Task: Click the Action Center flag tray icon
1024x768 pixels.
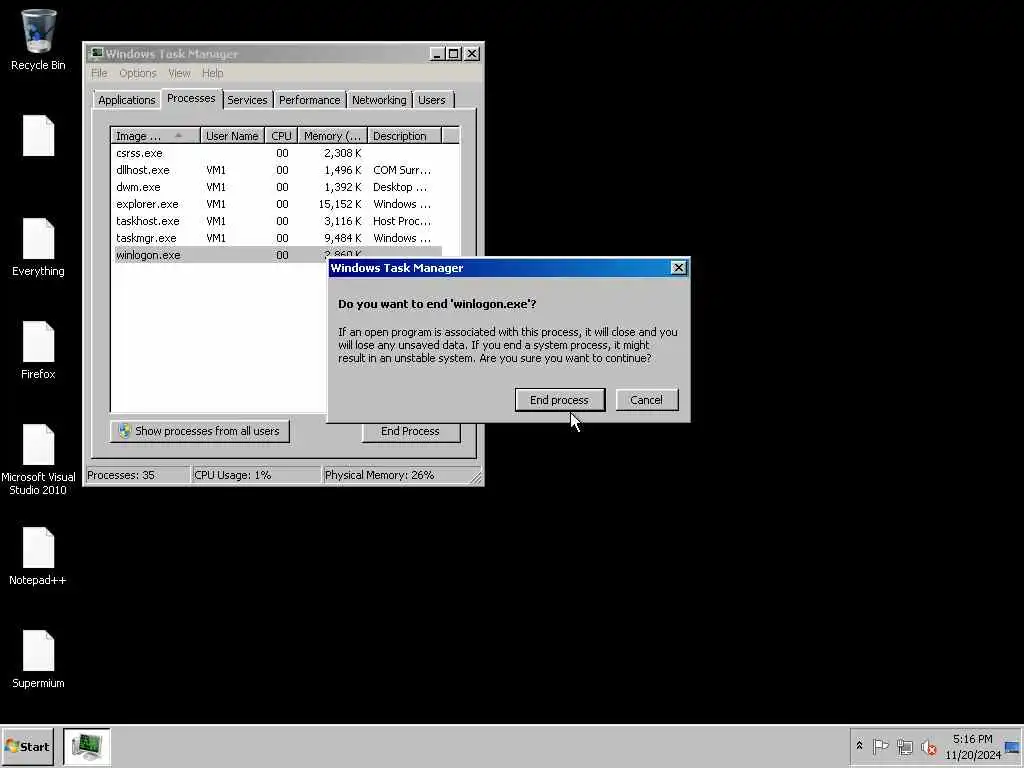Action: tap(880, 746)
